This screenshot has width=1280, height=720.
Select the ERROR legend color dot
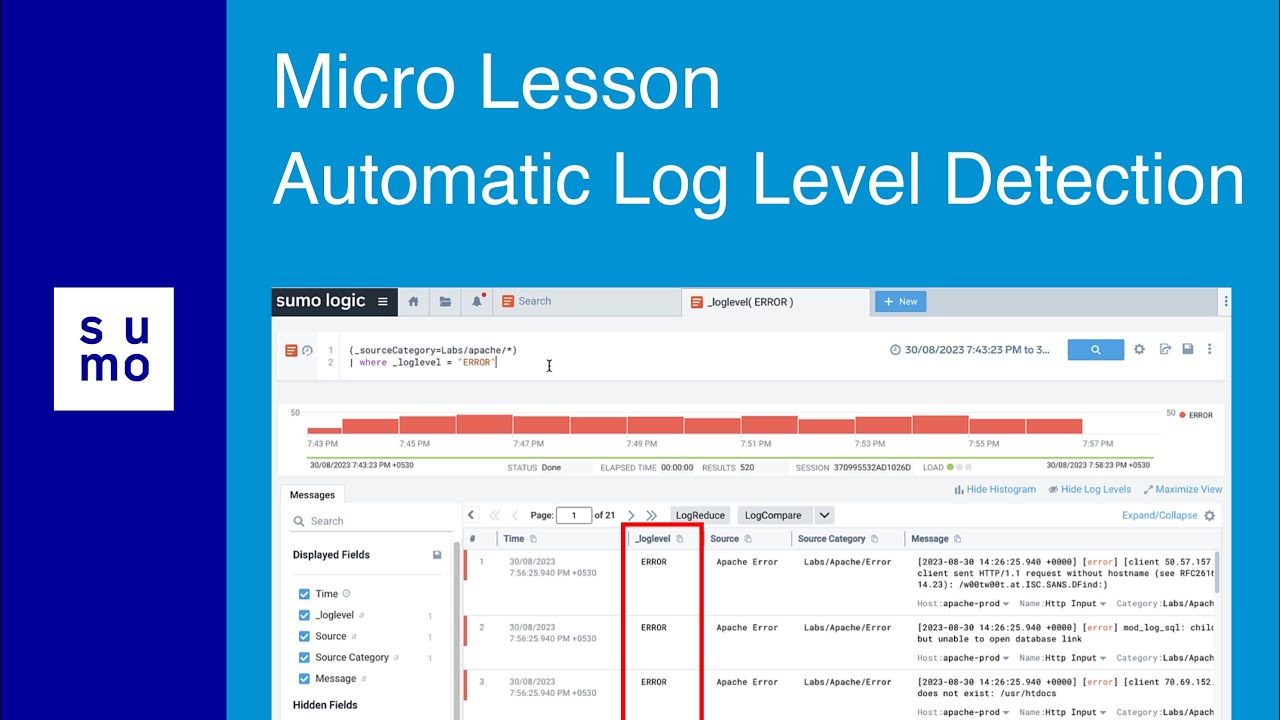[1183, 415]
